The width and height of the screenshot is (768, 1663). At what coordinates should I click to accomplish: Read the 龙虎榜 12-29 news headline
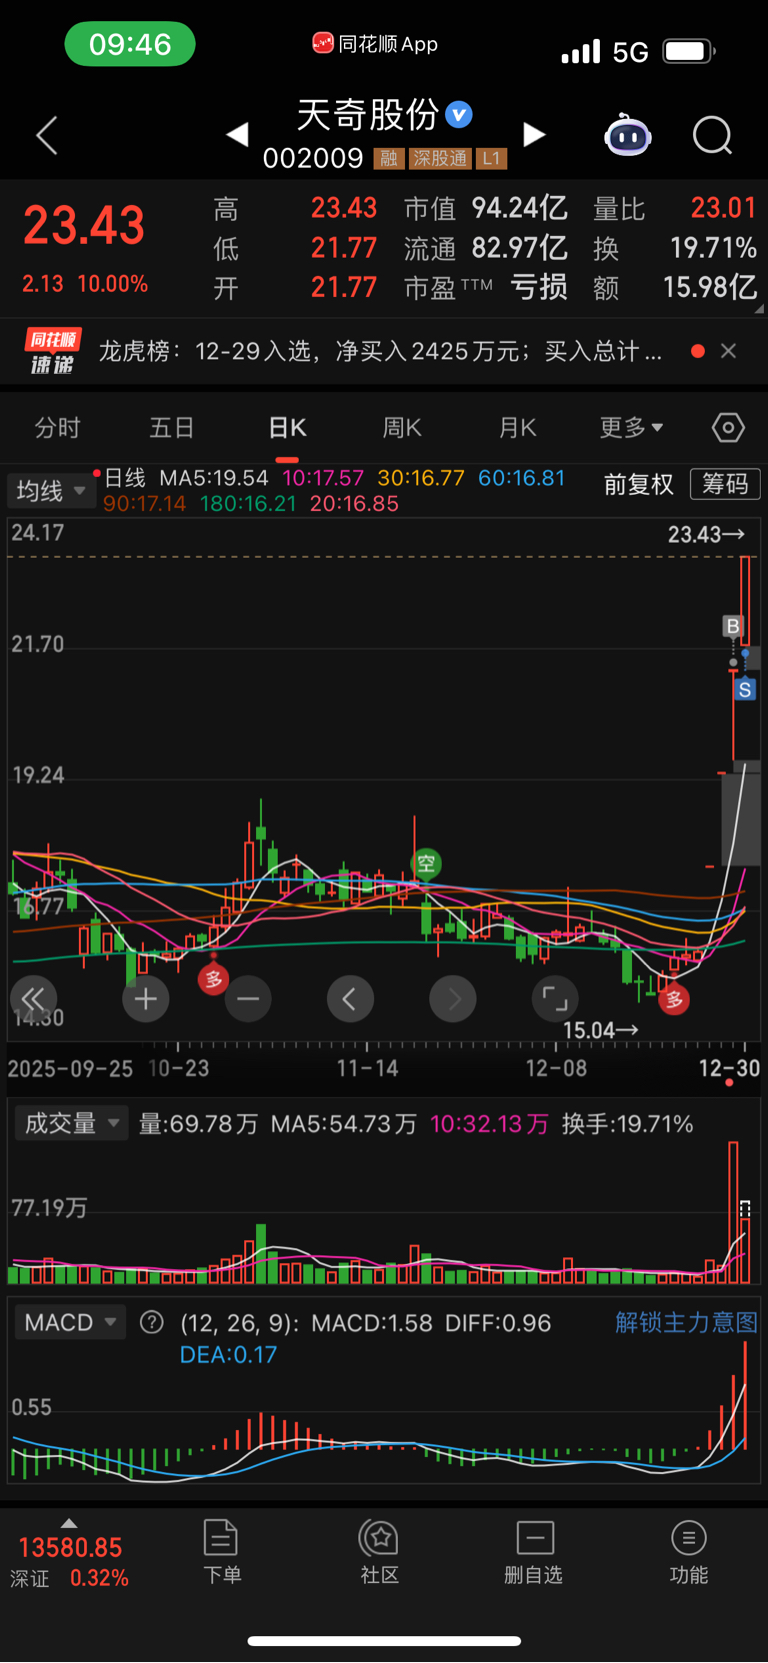tap(380, 351)
